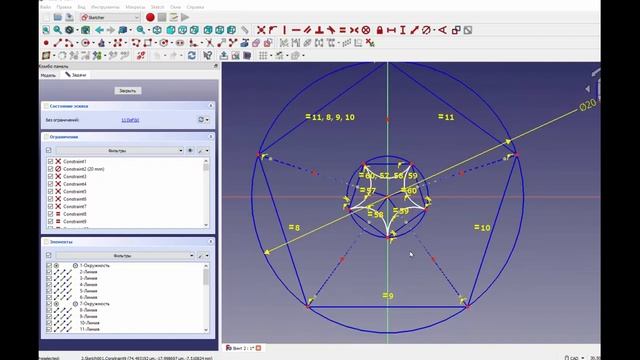The width and height of the screenshot is (640, 360).
Task: Toggle the constraints filter master checkbox
Action: [49, 151]
